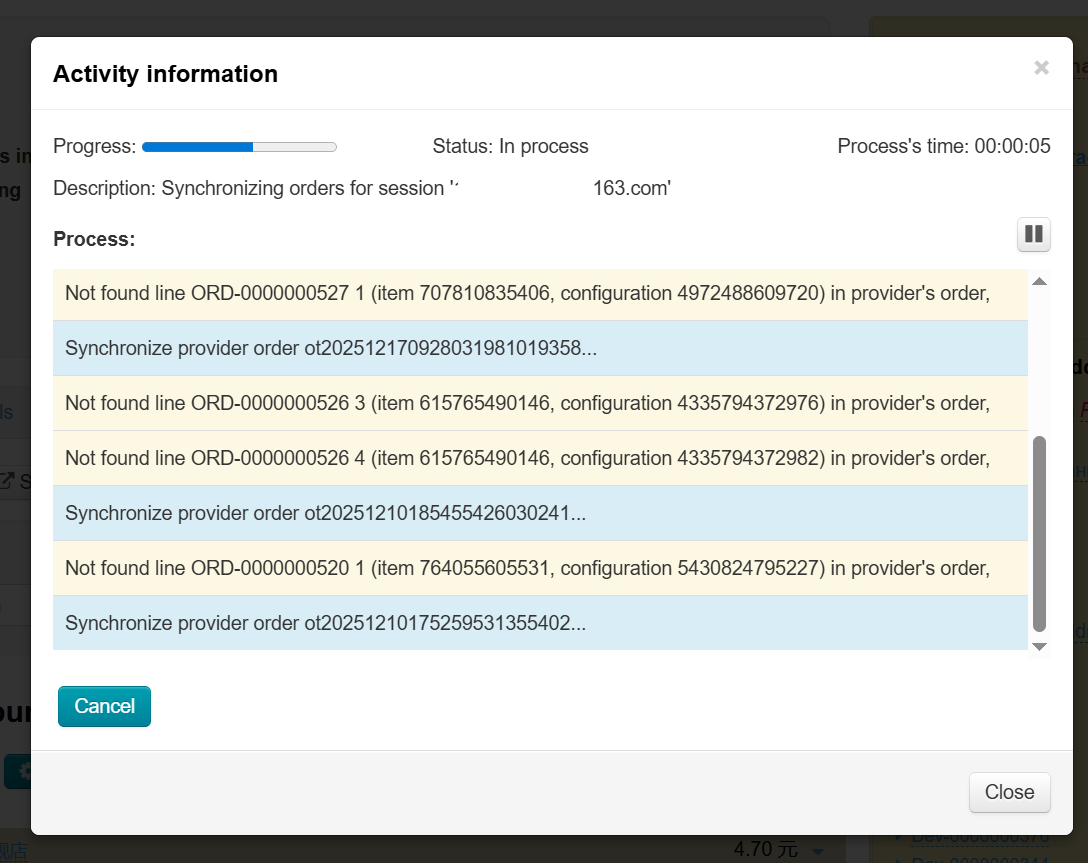Screen dimensions: 1088x863
Task: Click the ORD-0000000520 1 not found line
Action: tap(527, 569)
